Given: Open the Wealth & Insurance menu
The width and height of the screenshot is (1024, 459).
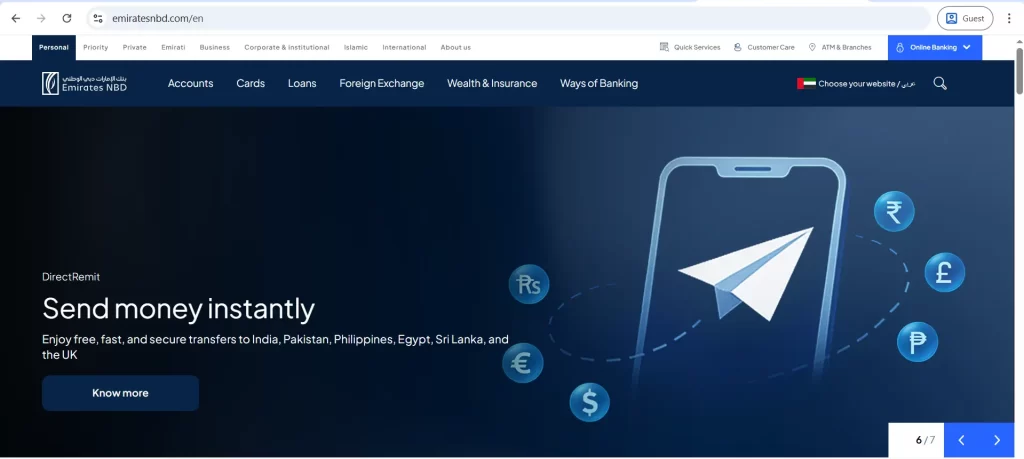Looking at the screenshot, I should click(492, 84).
